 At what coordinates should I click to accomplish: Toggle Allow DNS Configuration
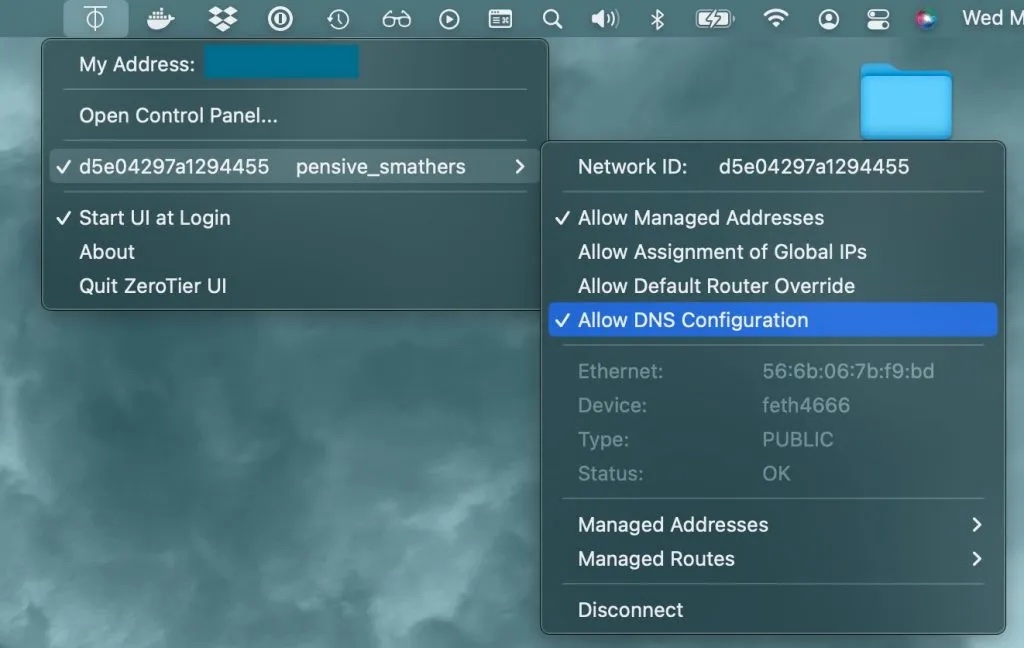pos(773,319)
